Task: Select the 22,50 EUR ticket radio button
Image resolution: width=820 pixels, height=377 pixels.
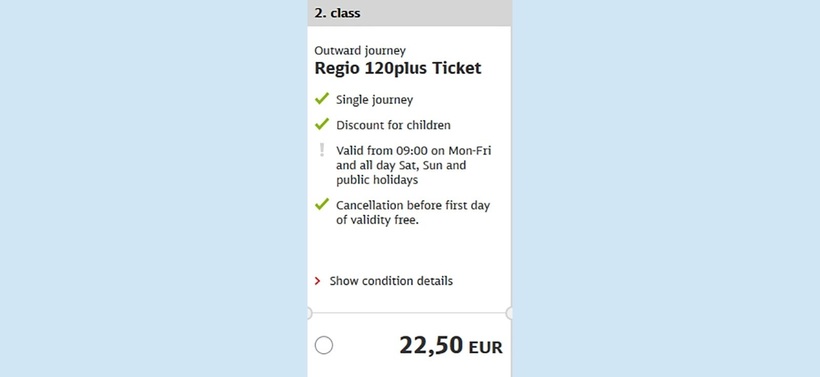Action: tap(324, 346)
